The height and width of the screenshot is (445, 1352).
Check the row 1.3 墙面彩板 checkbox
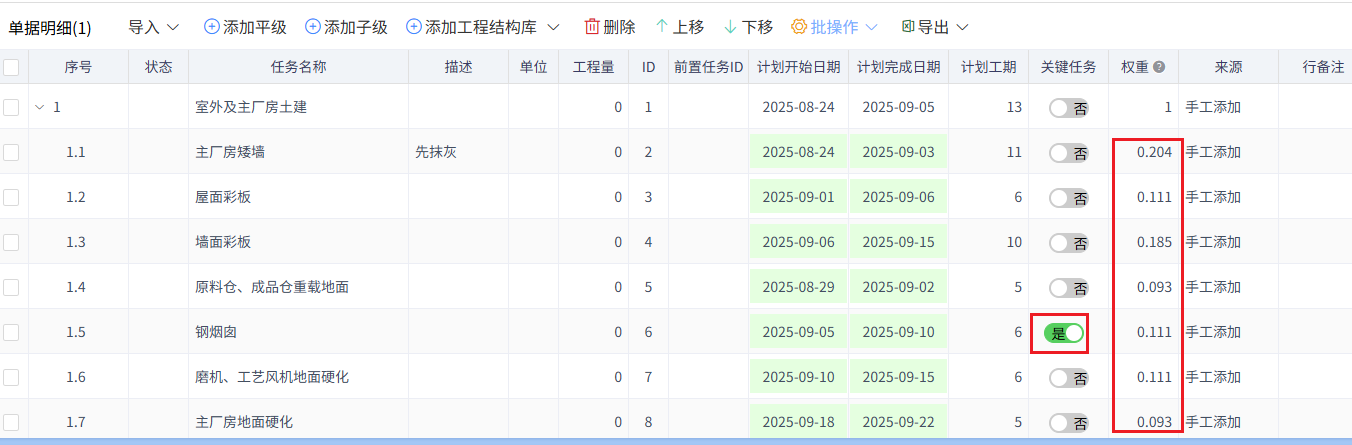tap(11, 242)
